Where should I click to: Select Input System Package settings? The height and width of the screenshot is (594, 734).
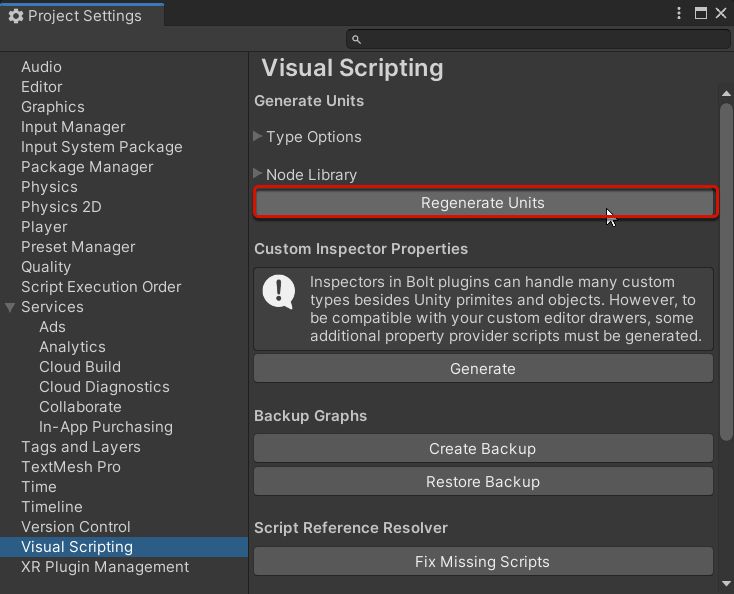click(x=102, y=147)
